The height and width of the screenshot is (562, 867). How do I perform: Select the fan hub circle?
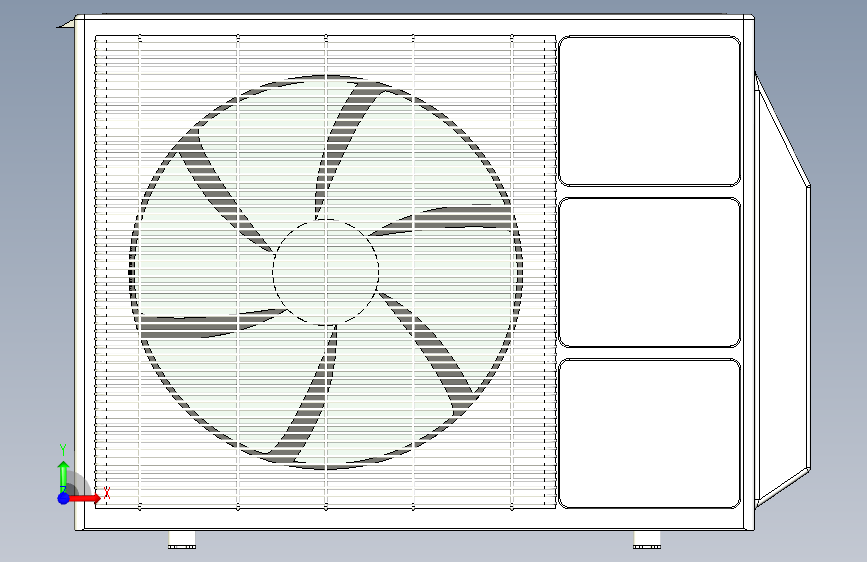326,272
